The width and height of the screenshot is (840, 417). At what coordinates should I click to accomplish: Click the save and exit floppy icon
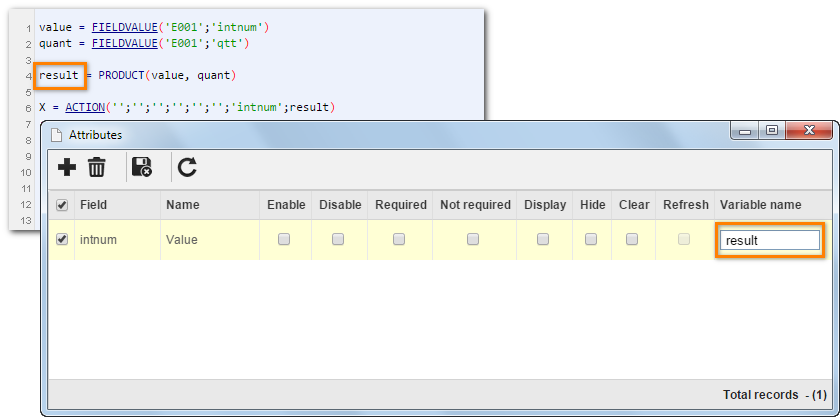(x=141, y=167)
